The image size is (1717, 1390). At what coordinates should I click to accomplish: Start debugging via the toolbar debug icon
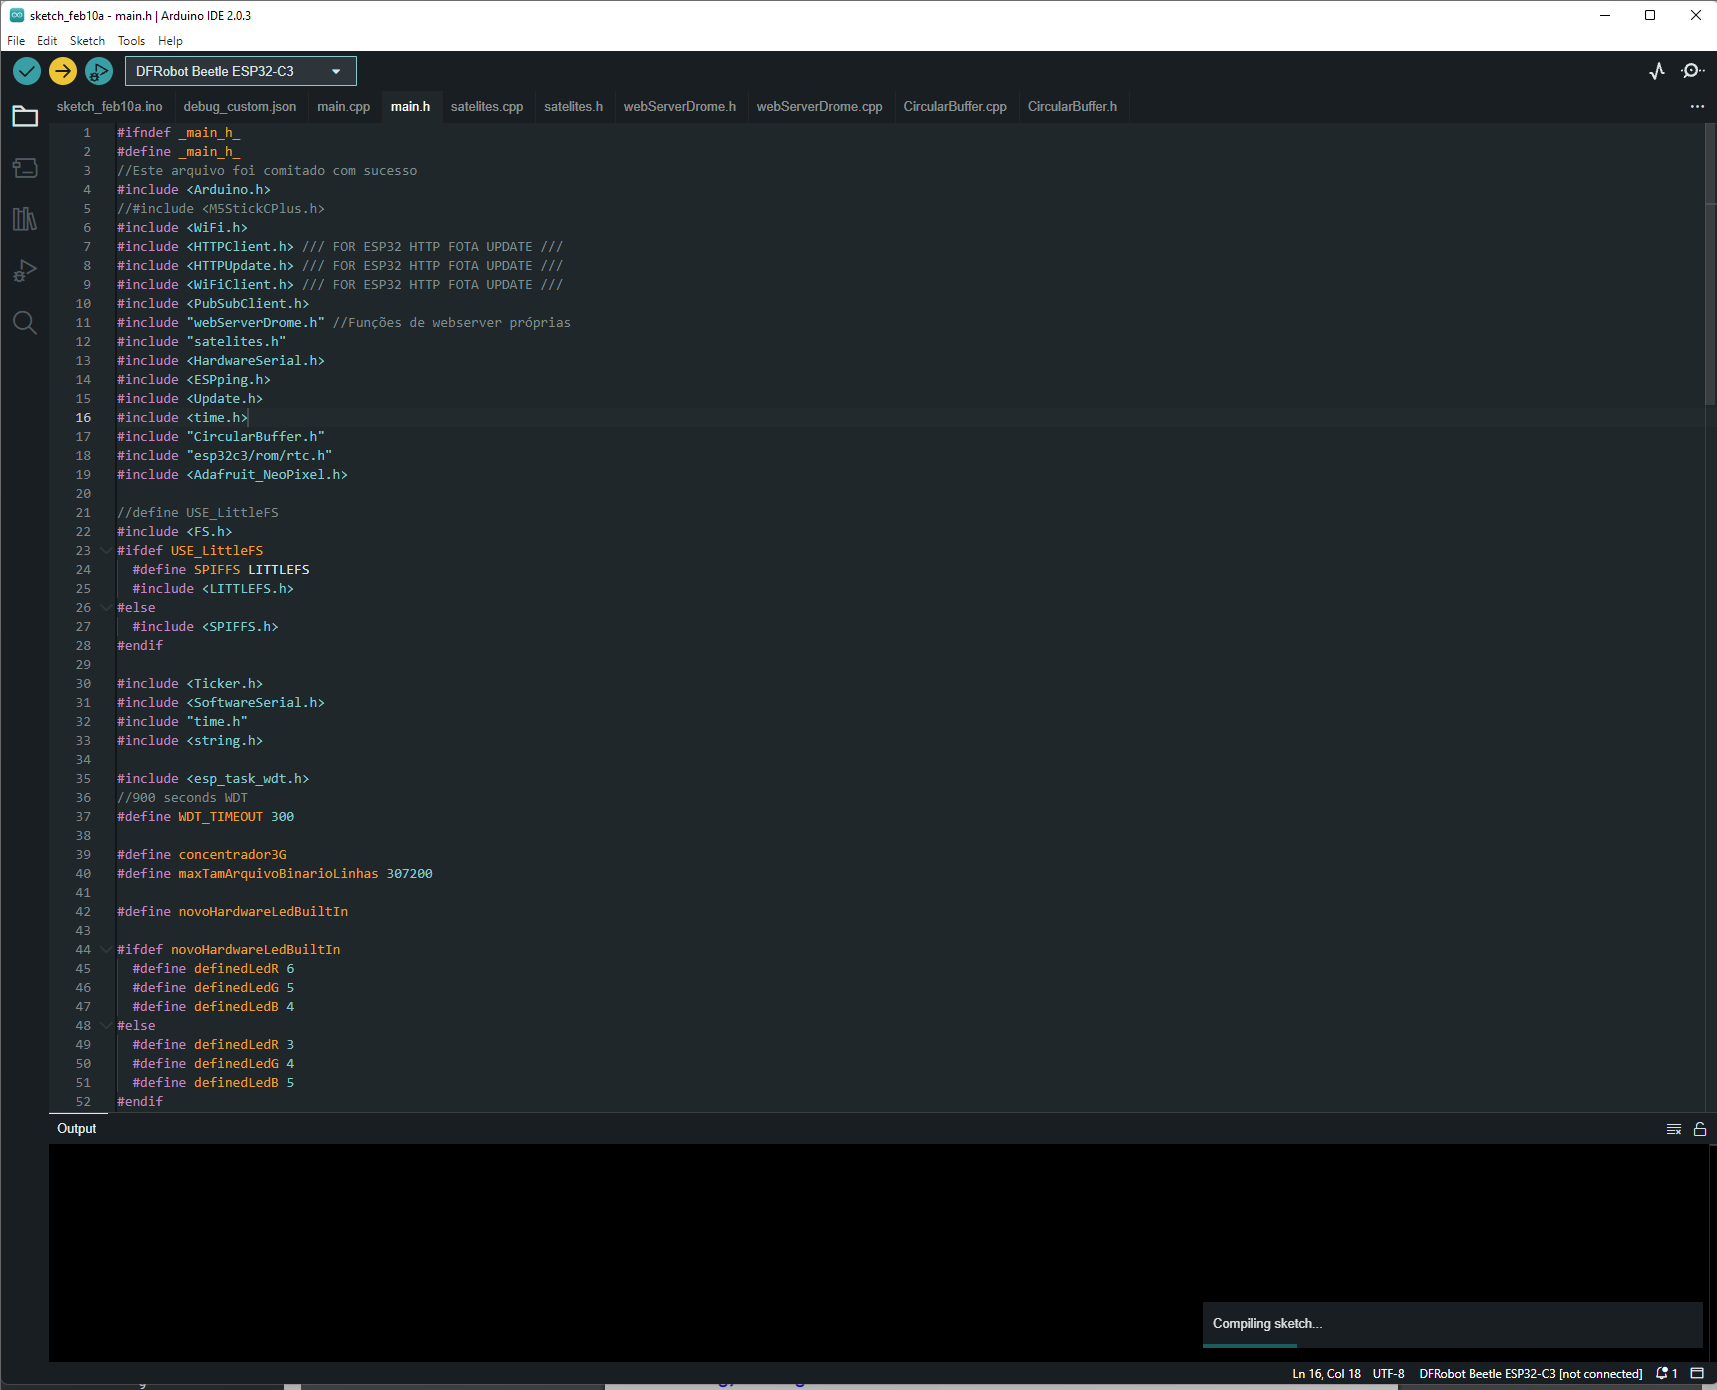point(99,71)
